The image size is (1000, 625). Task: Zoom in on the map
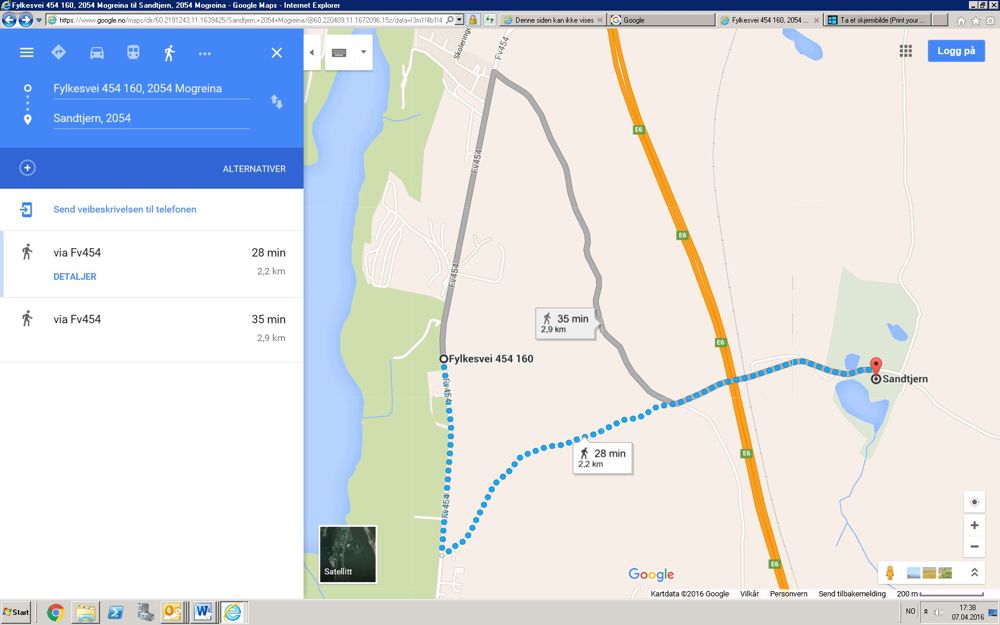click(974, 526)
